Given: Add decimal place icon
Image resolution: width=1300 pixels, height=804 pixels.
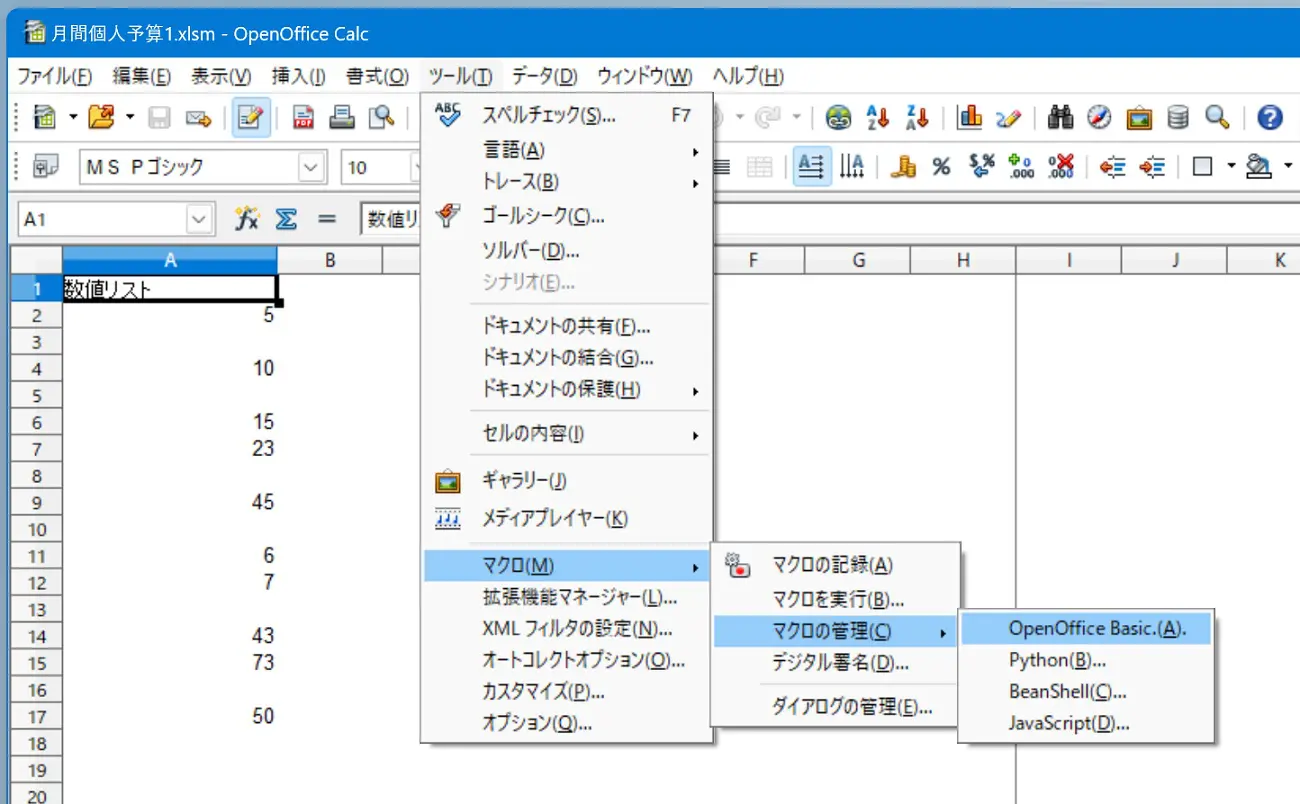Looking at the screenshot, I should pos(1021,167).
